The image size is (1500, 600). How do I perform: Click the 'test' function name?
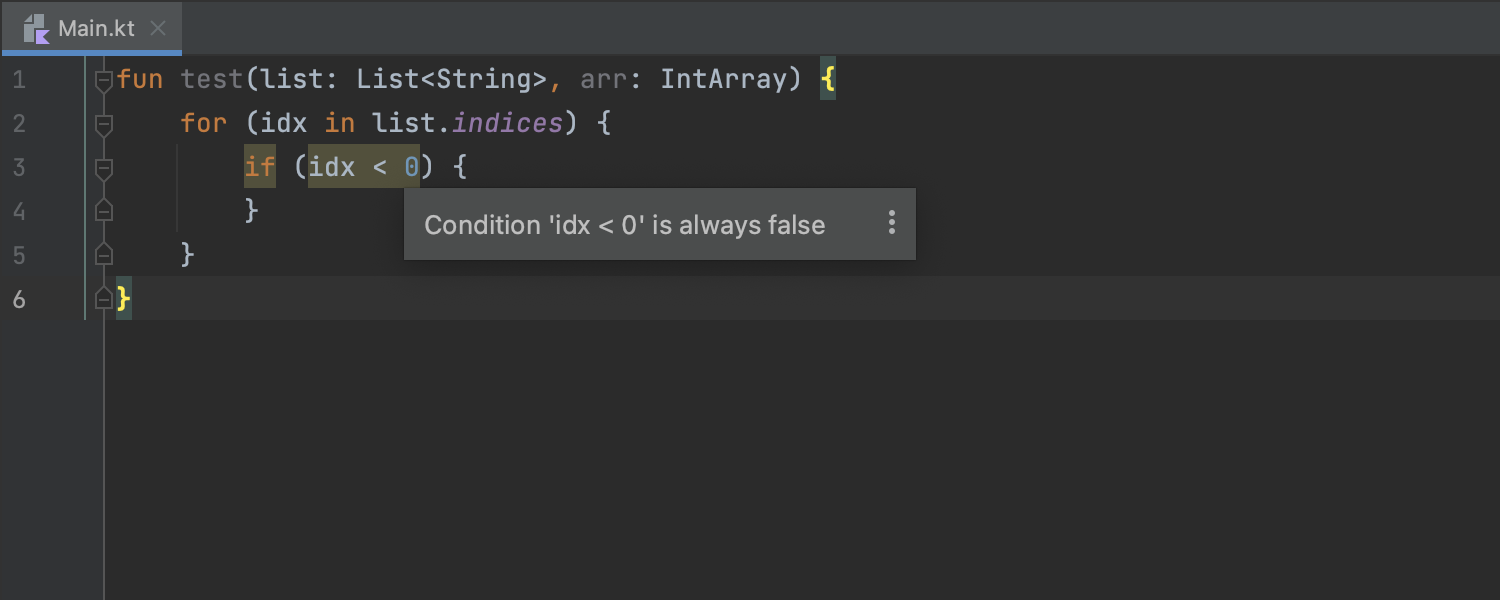click(212, 79)
